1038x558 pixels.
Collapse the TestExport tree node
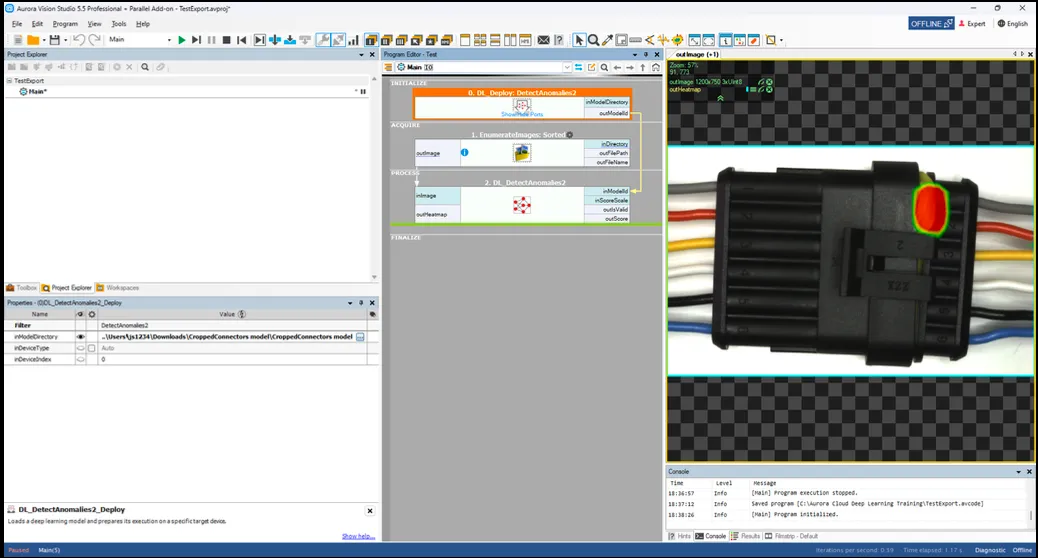9,81
